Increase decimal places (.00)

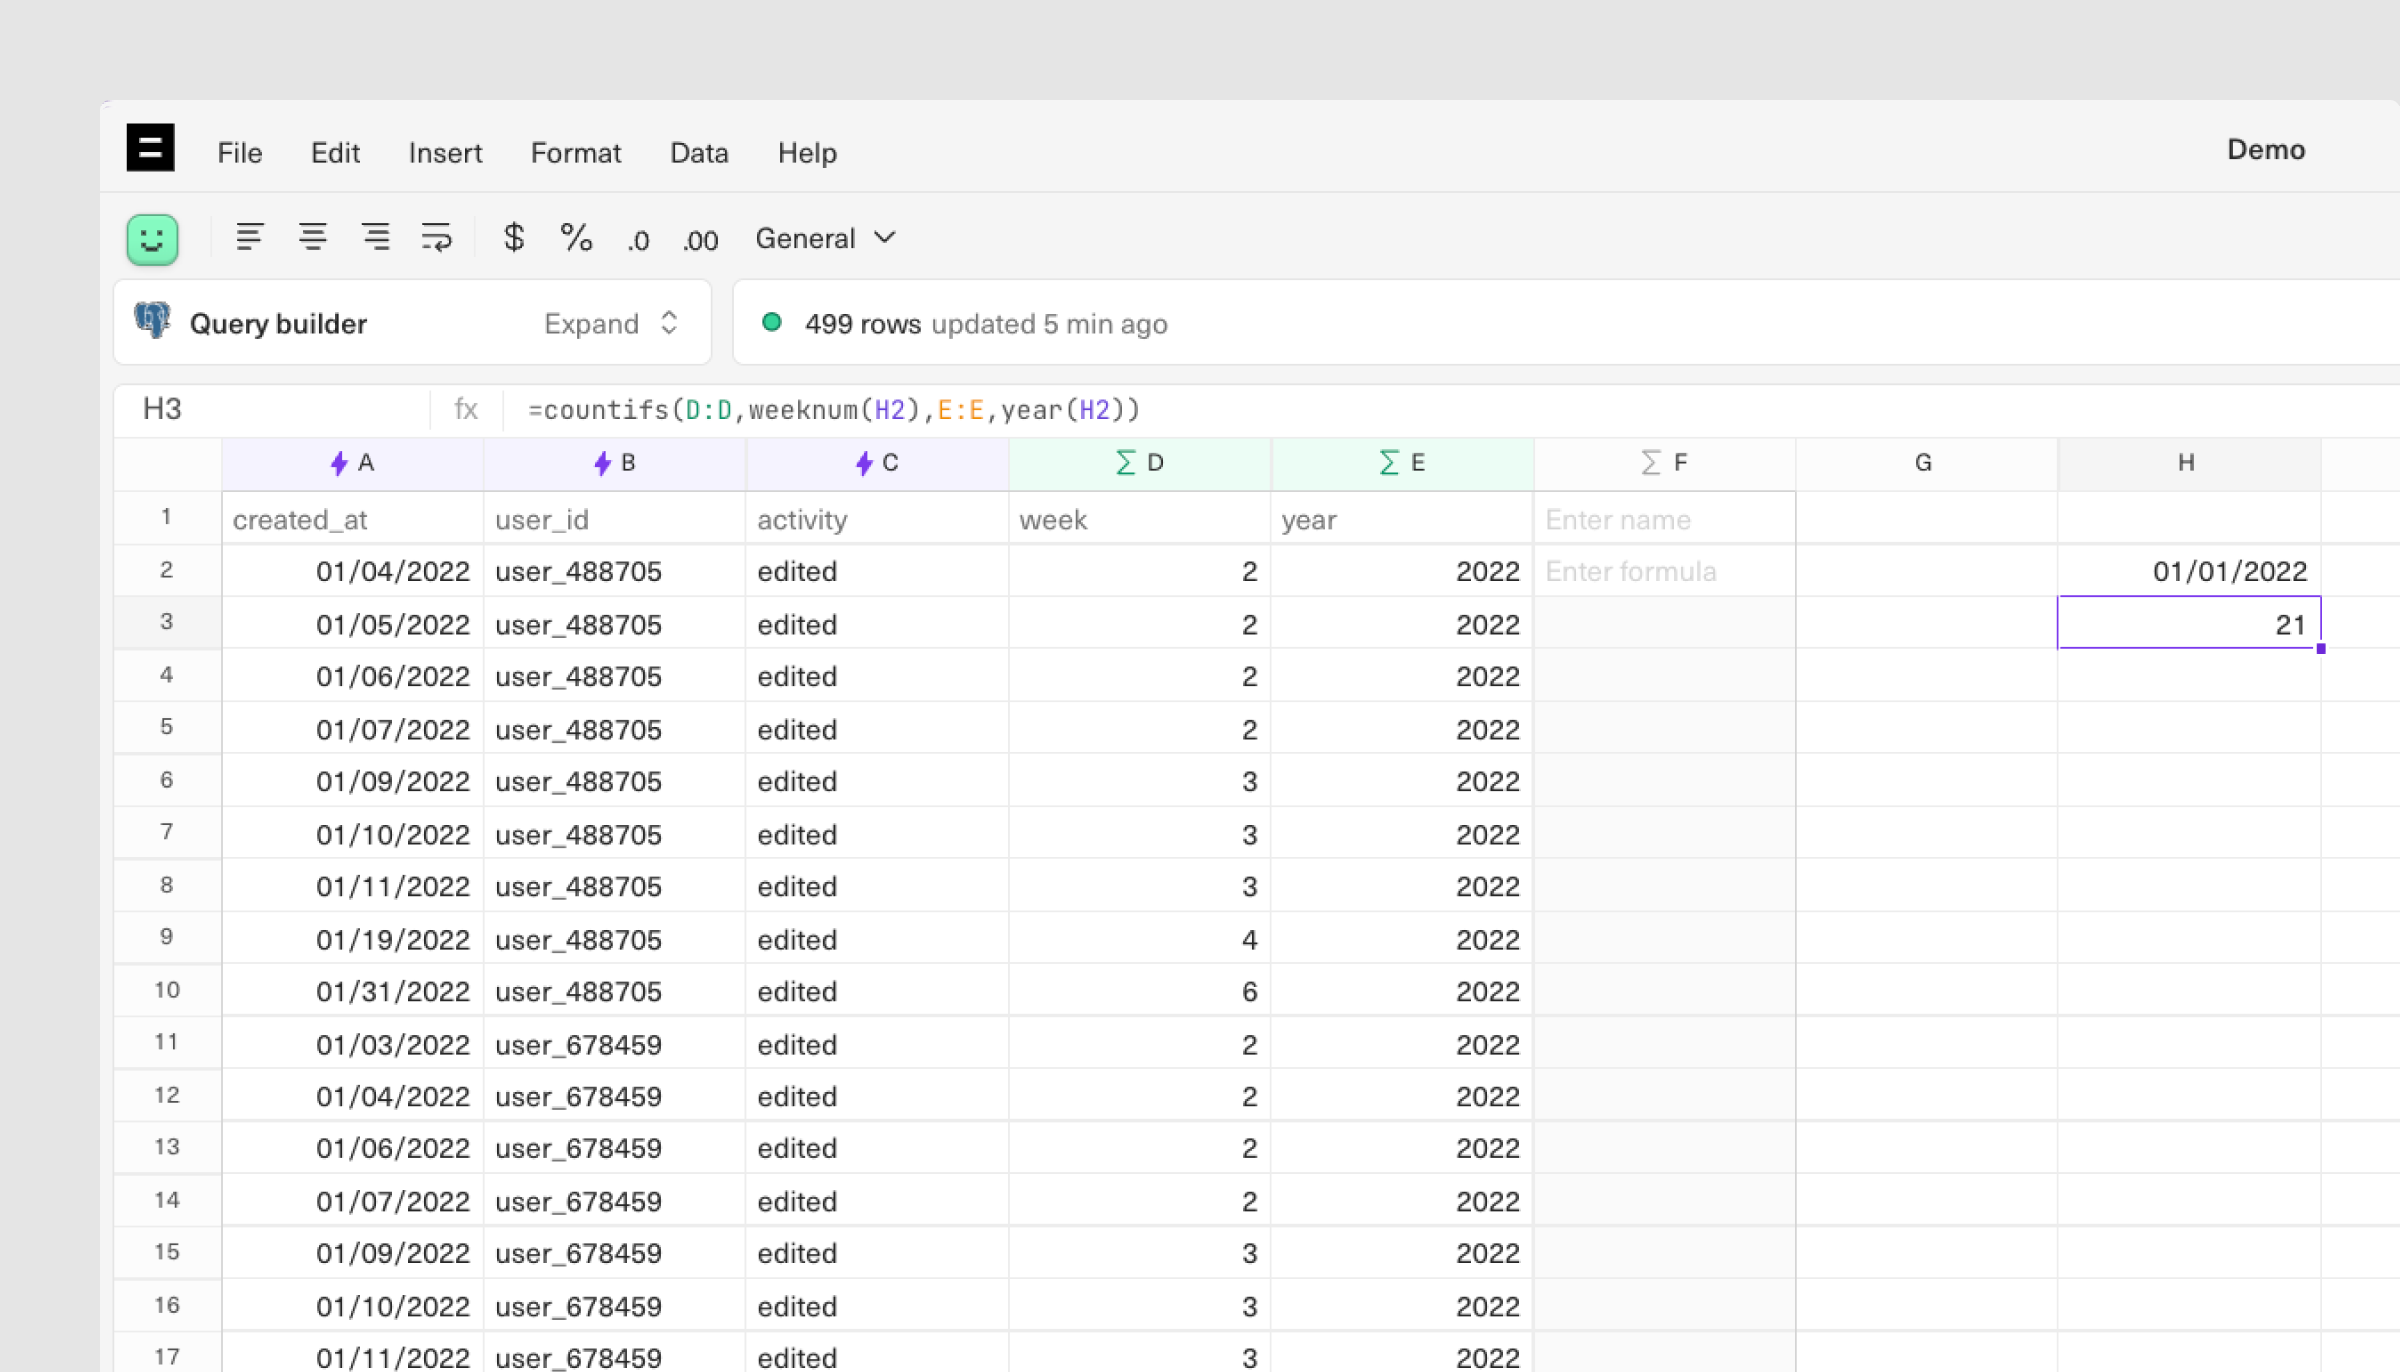pos(700,240)
